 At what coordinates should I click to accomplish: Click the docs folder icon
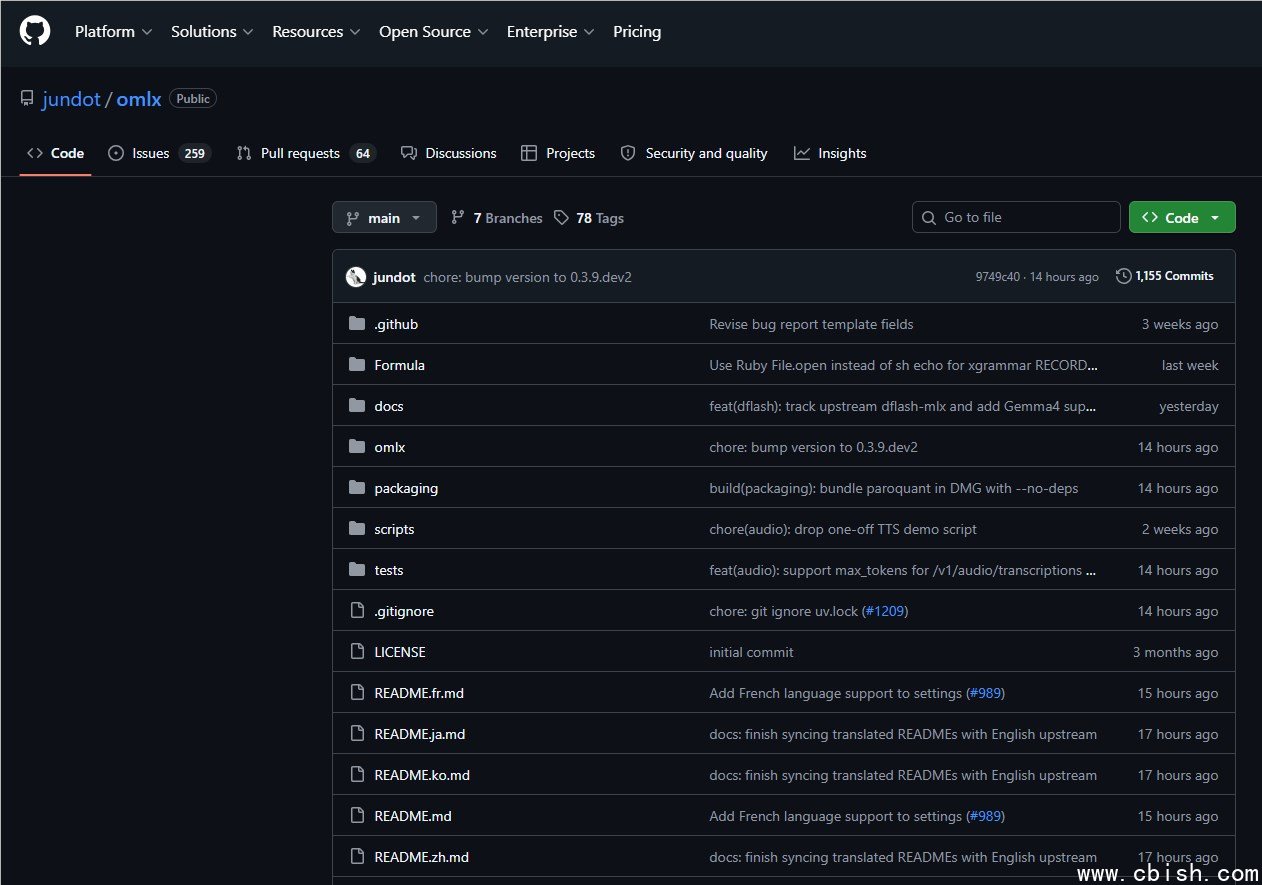coord(357,406)
